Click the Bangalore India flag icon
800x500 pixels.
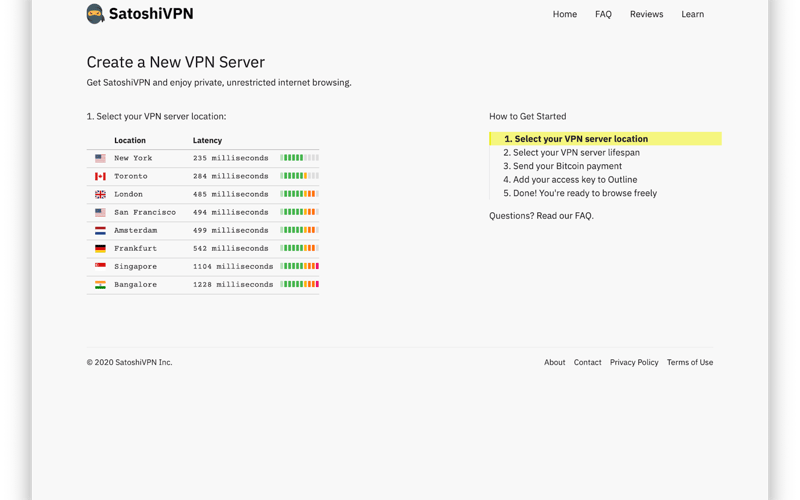point(101,285)
